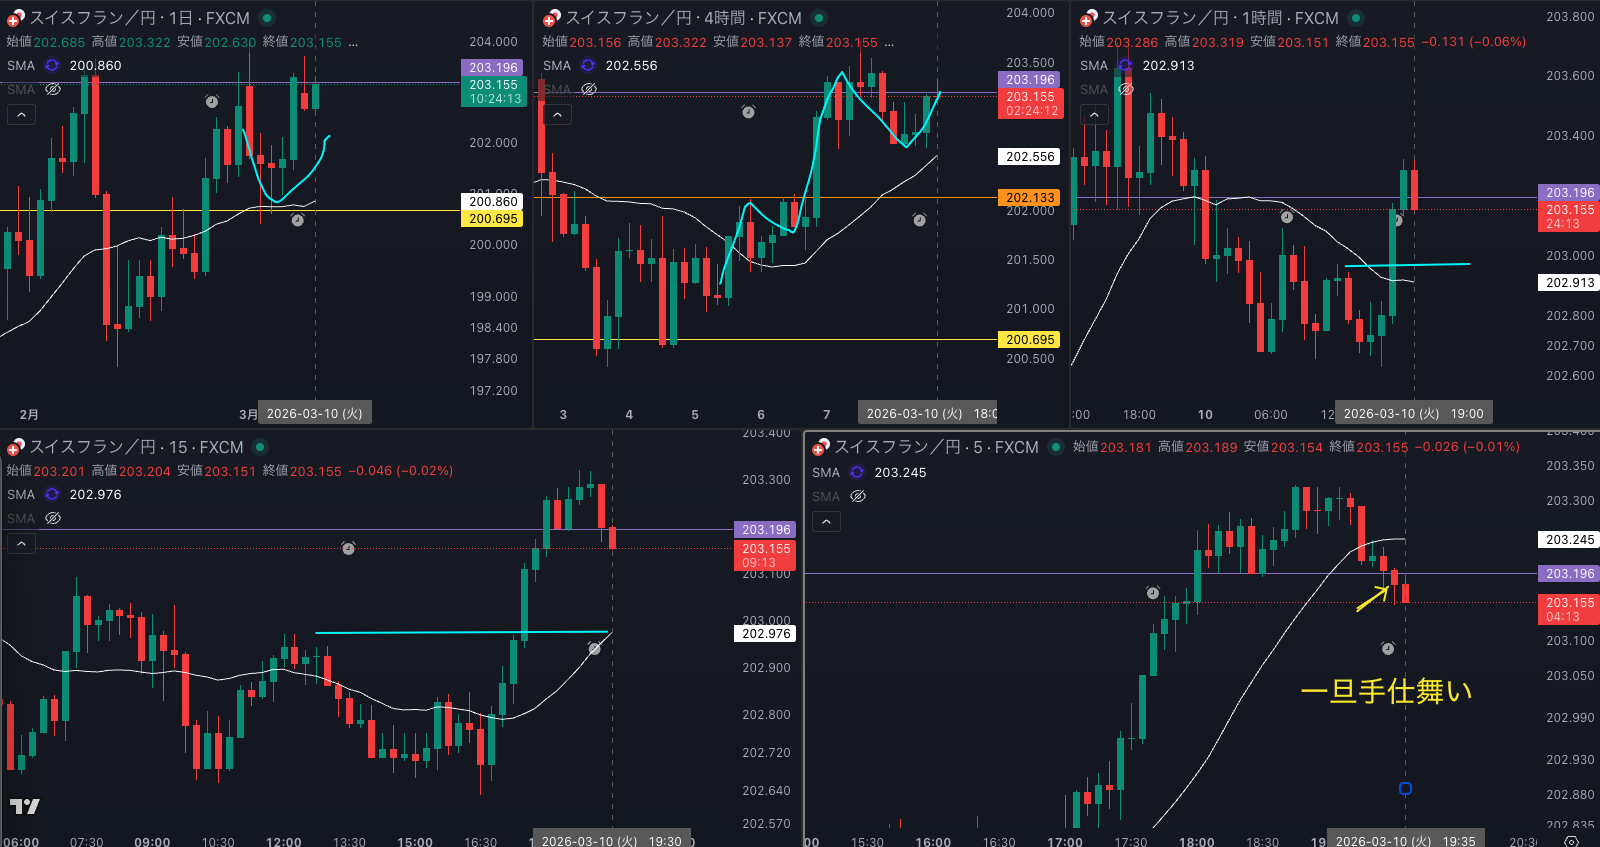
Task: Open chart settings gear in the bottom-right corner
Action: point(1571,841)
